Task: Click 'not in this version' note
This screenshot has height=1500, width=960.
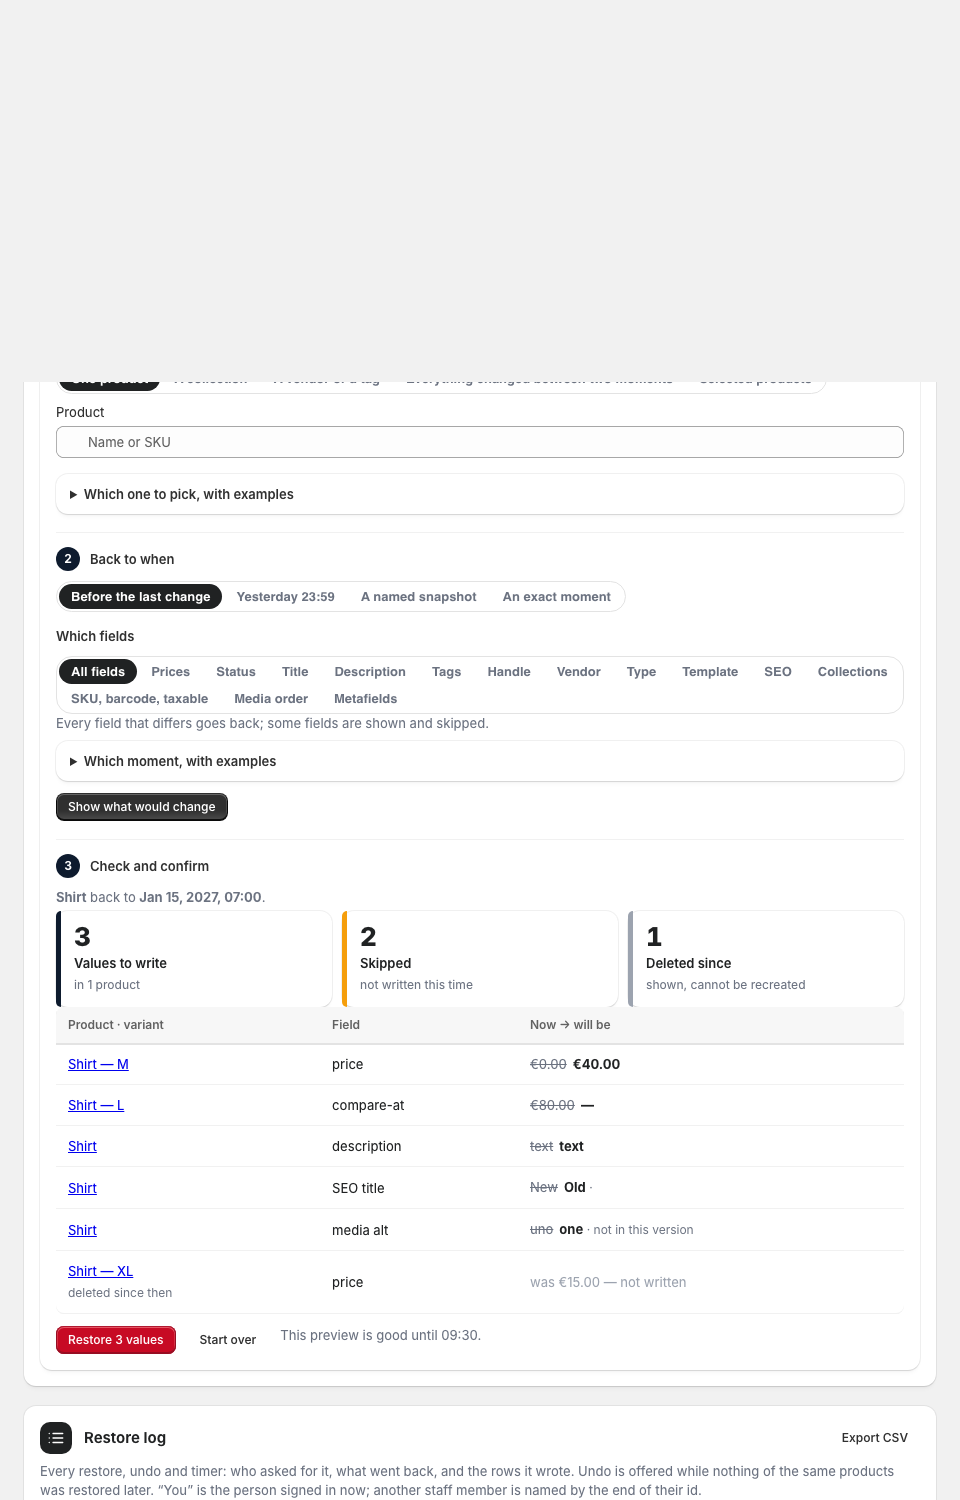Action: point(643,1230)
